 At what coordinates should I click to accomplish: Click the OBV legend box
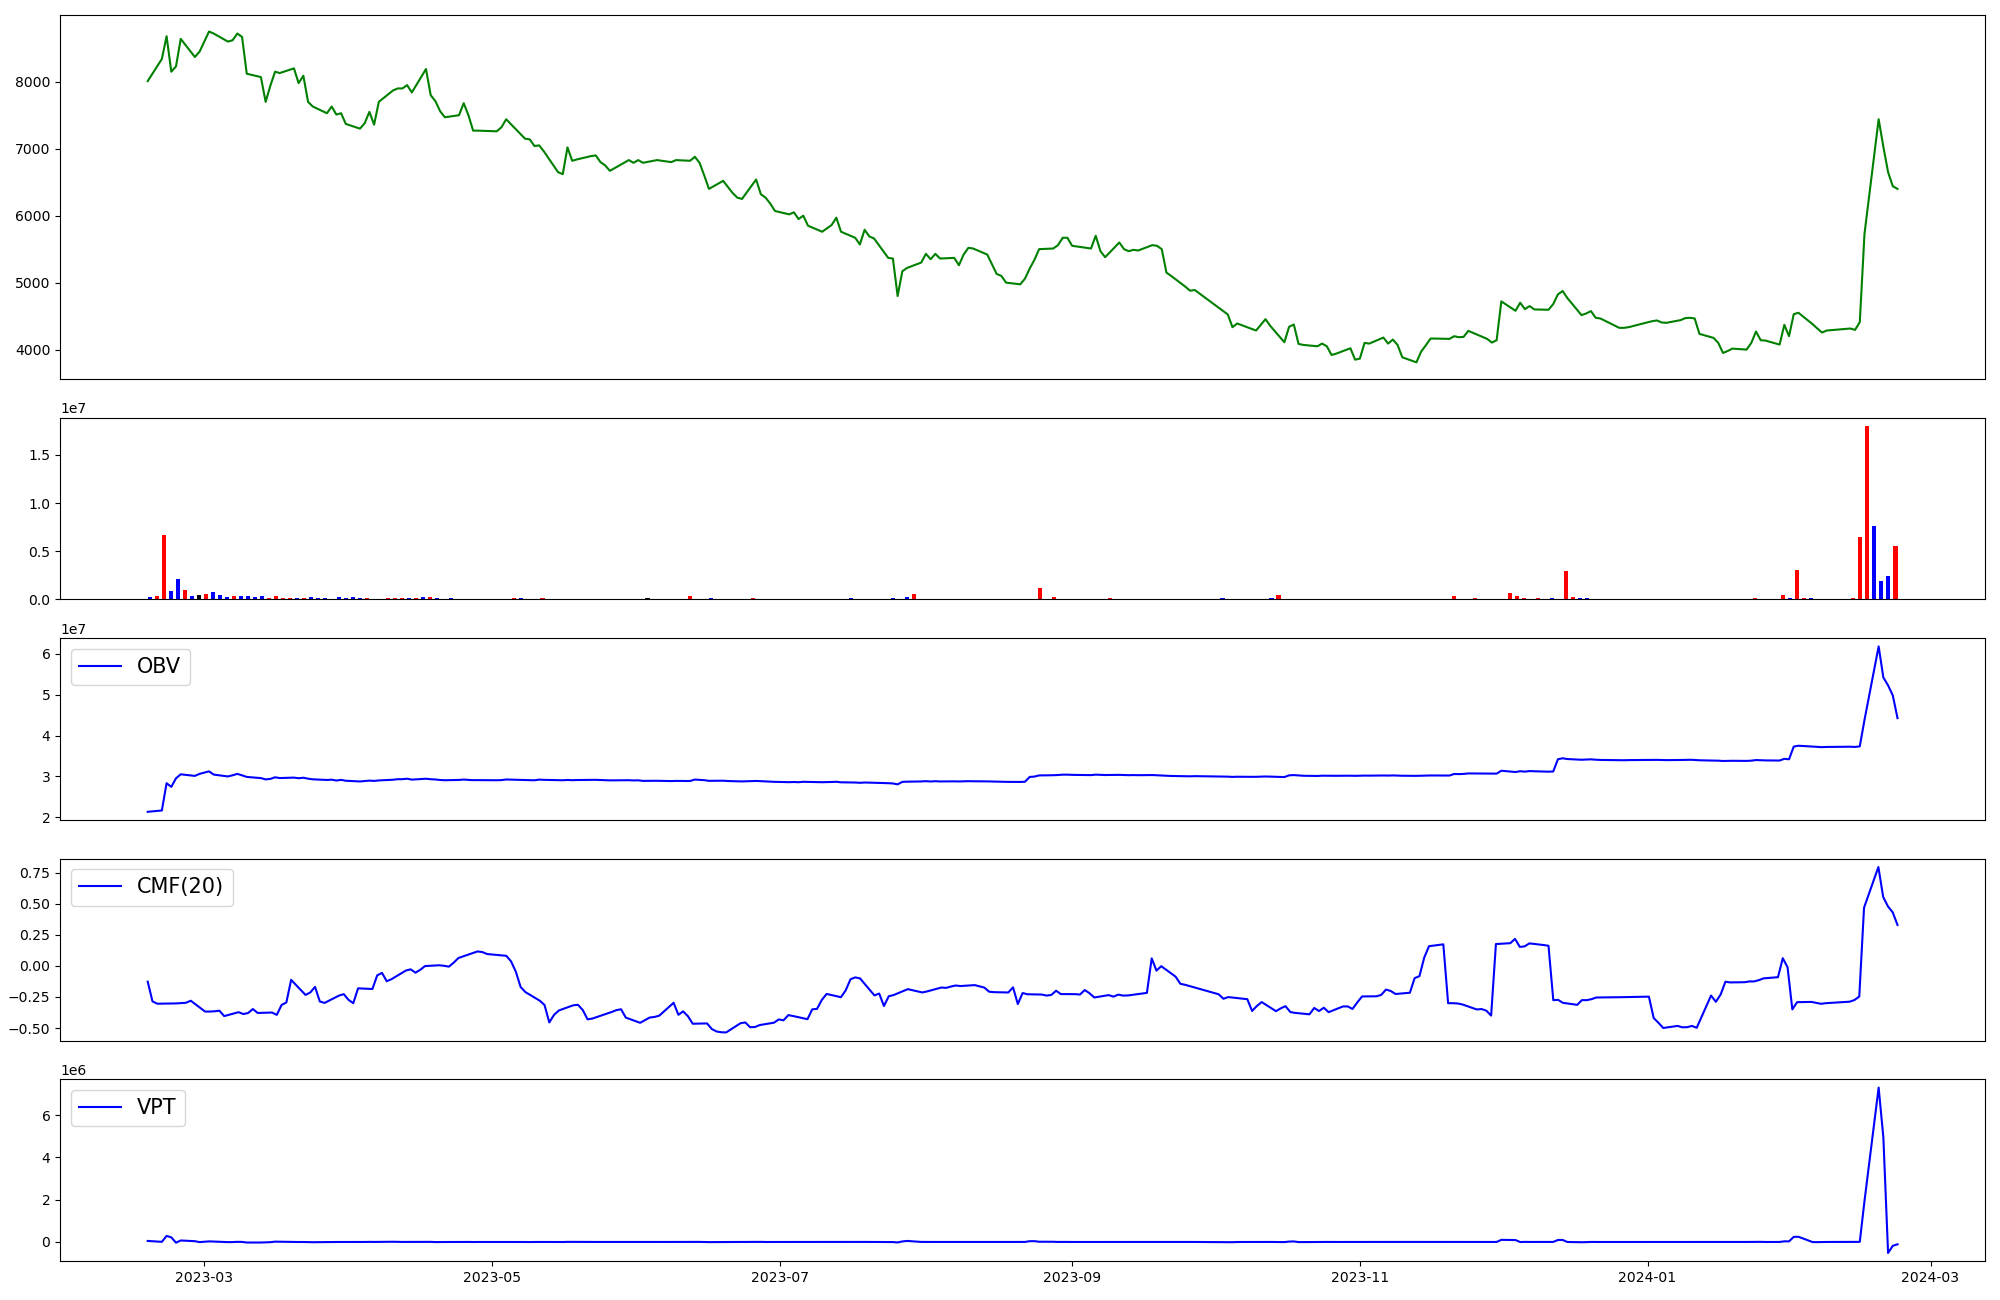pos(131,667)
